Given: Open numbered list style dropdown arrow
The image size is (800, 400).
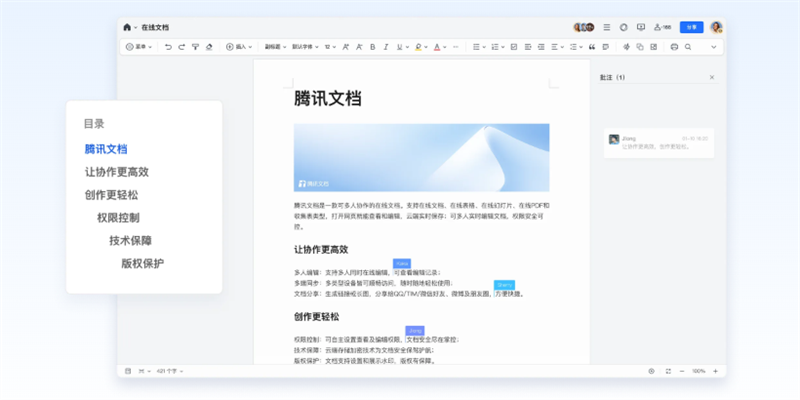Looking at the screenshot, I should click(503, 47).
